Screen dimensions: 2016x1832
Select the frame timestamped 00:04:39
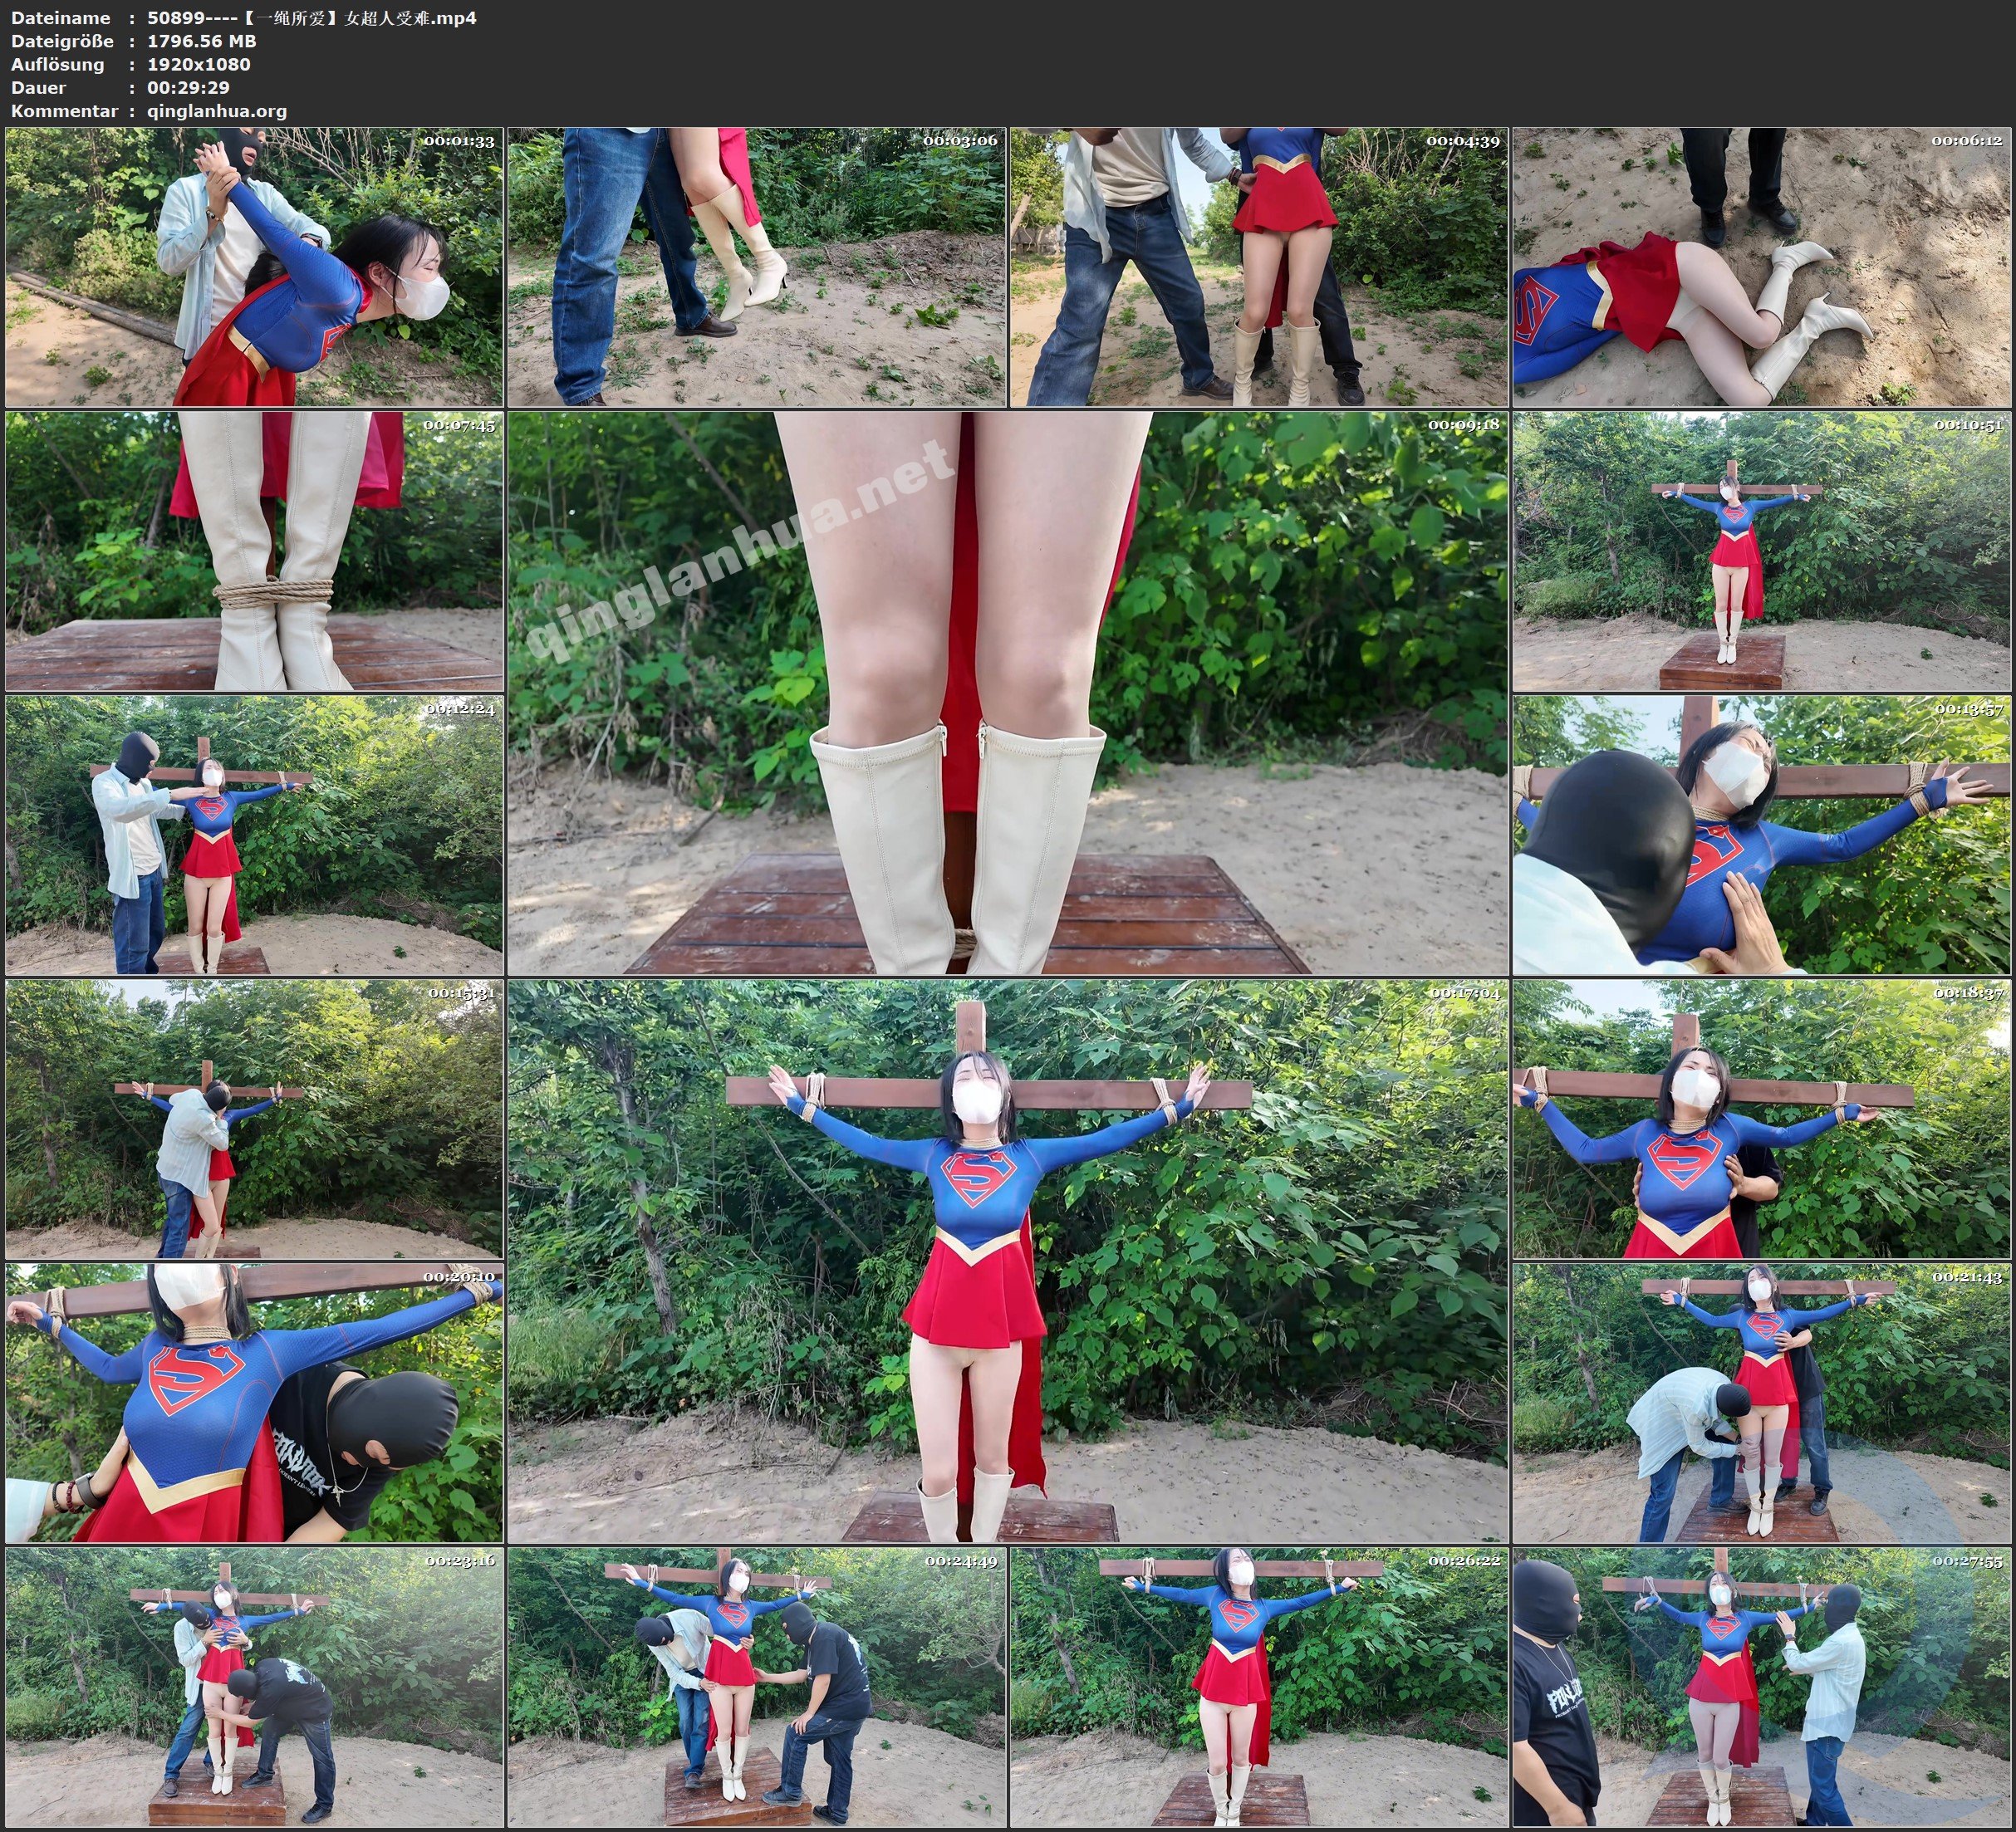tap(1259, 267)
